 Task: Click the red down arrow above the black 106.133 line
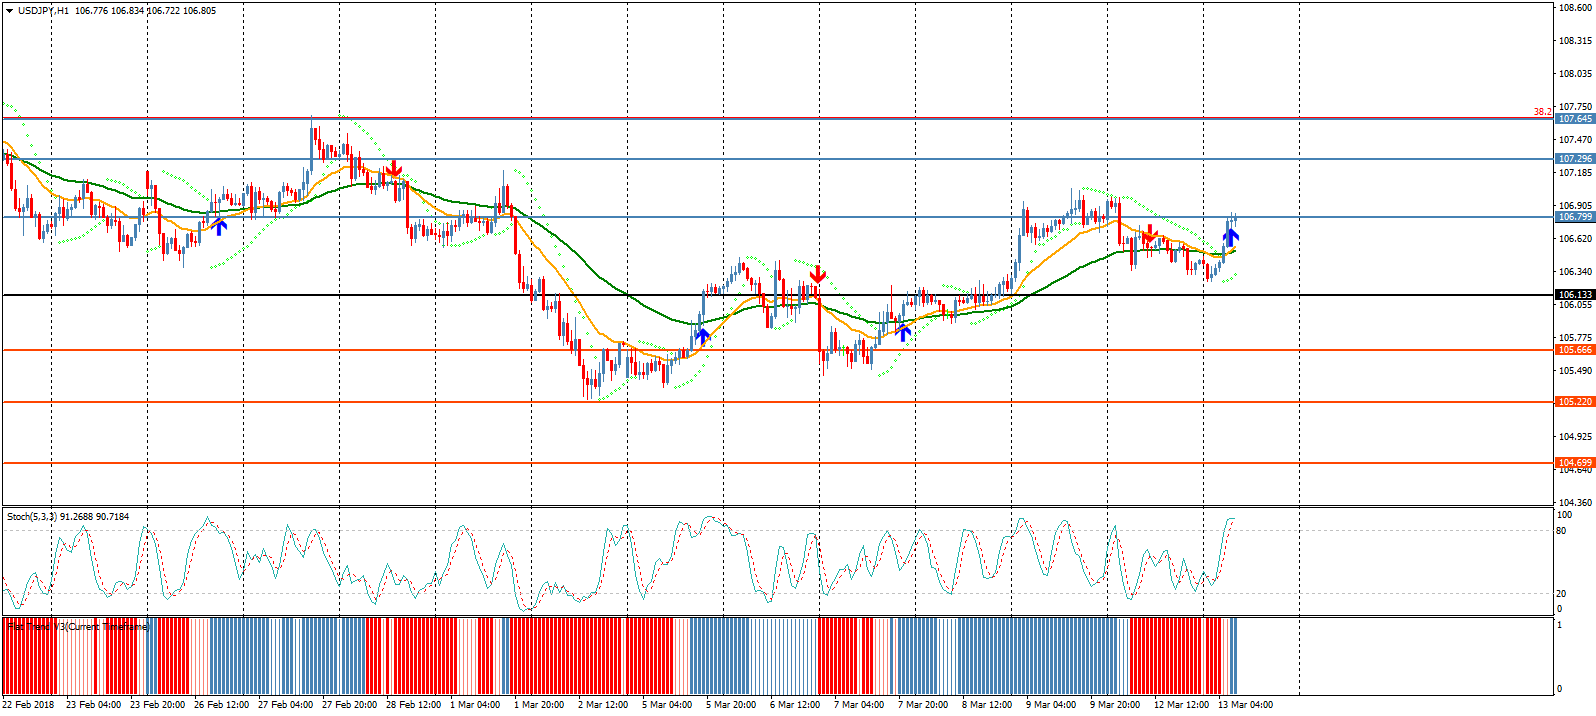(817, 274)
